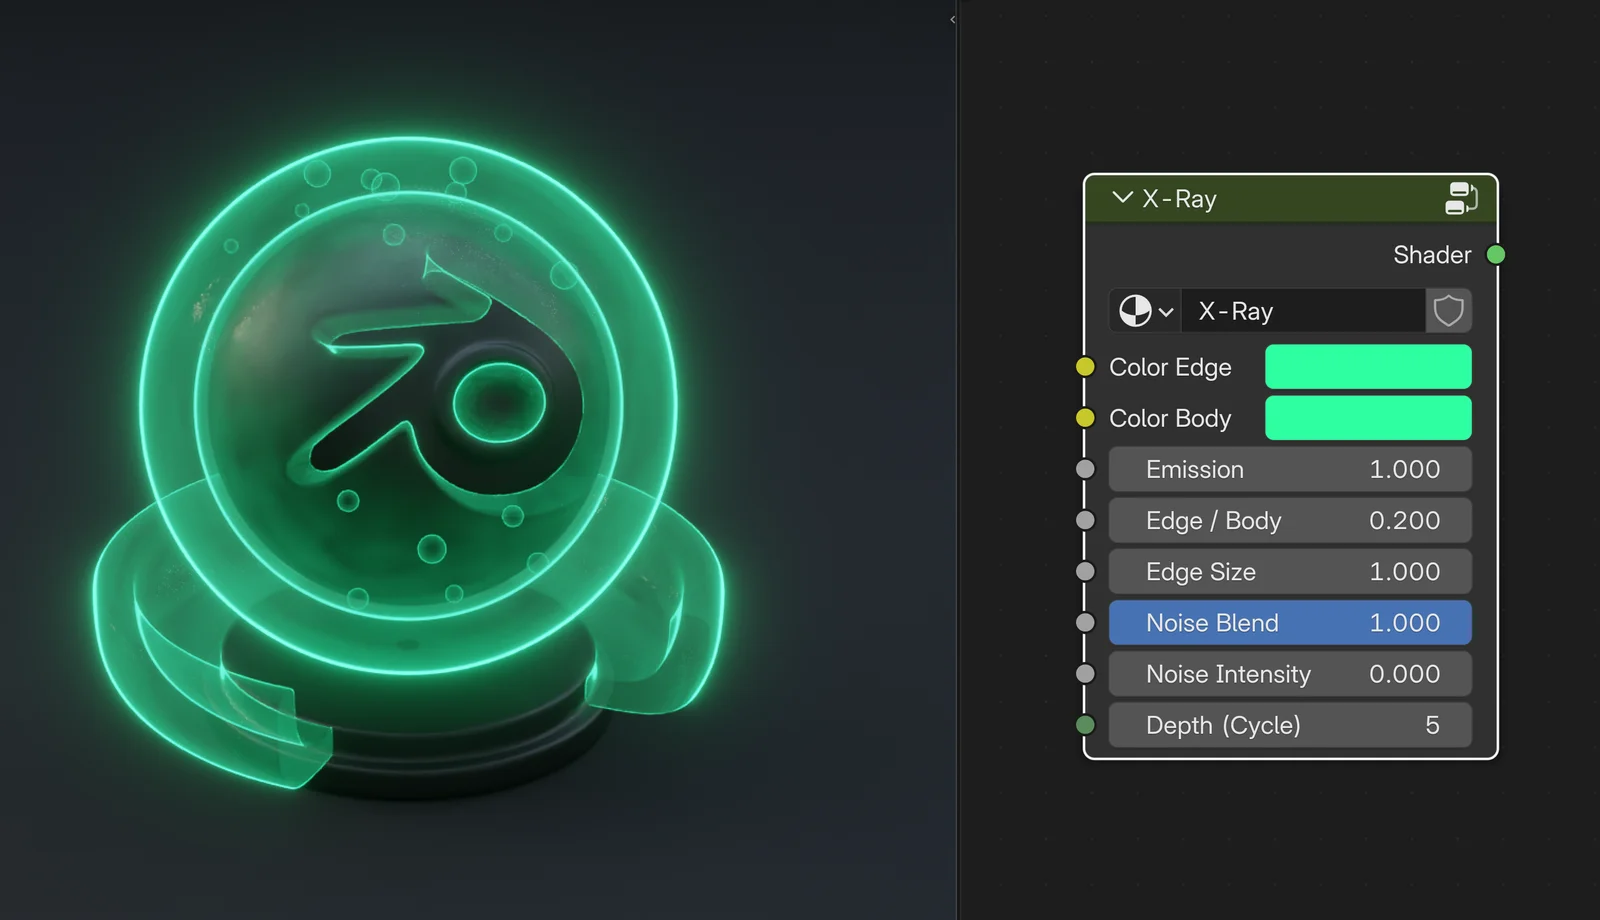
Task: Click the yellow Color Body input socket
Action: [1085, 418]
